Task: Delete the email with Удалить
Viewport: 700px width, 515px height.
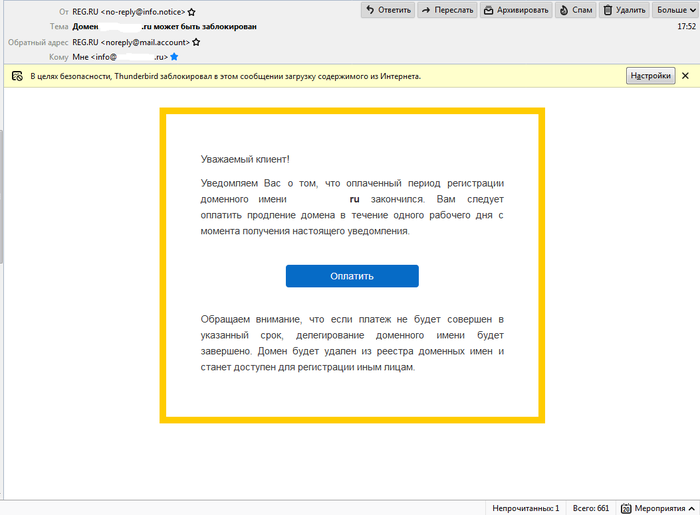Action: (x=625, y=10)
